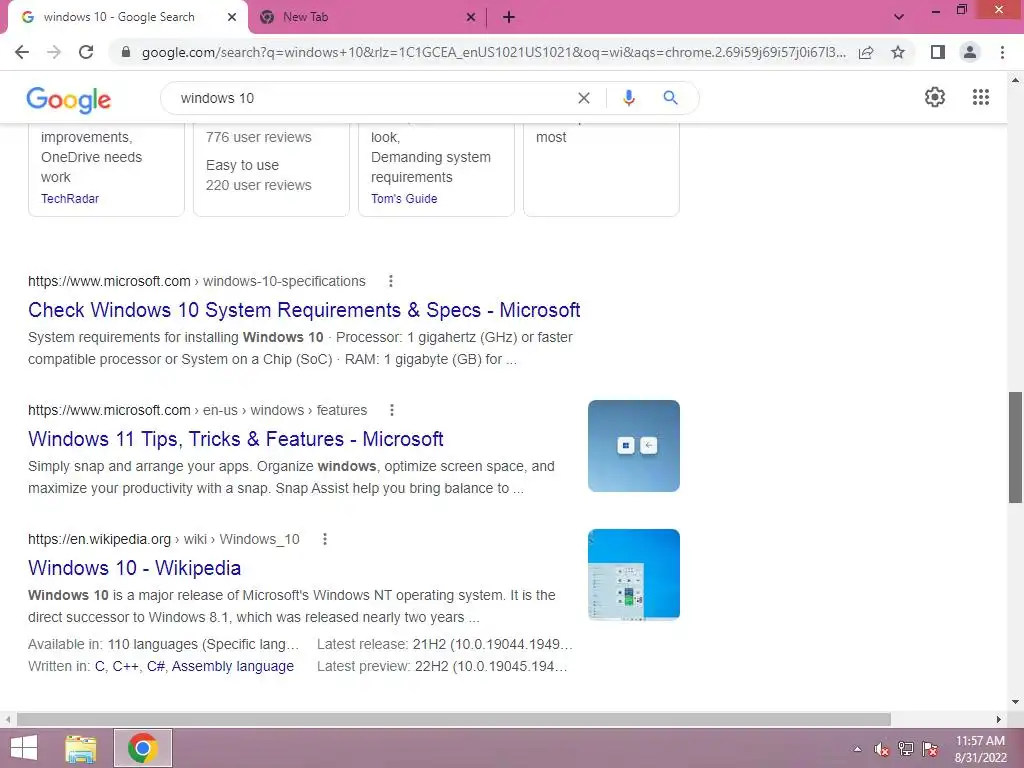Screen dimensions: 1024x768
Task: Show hidden tray icons
Action: [857, 749]
